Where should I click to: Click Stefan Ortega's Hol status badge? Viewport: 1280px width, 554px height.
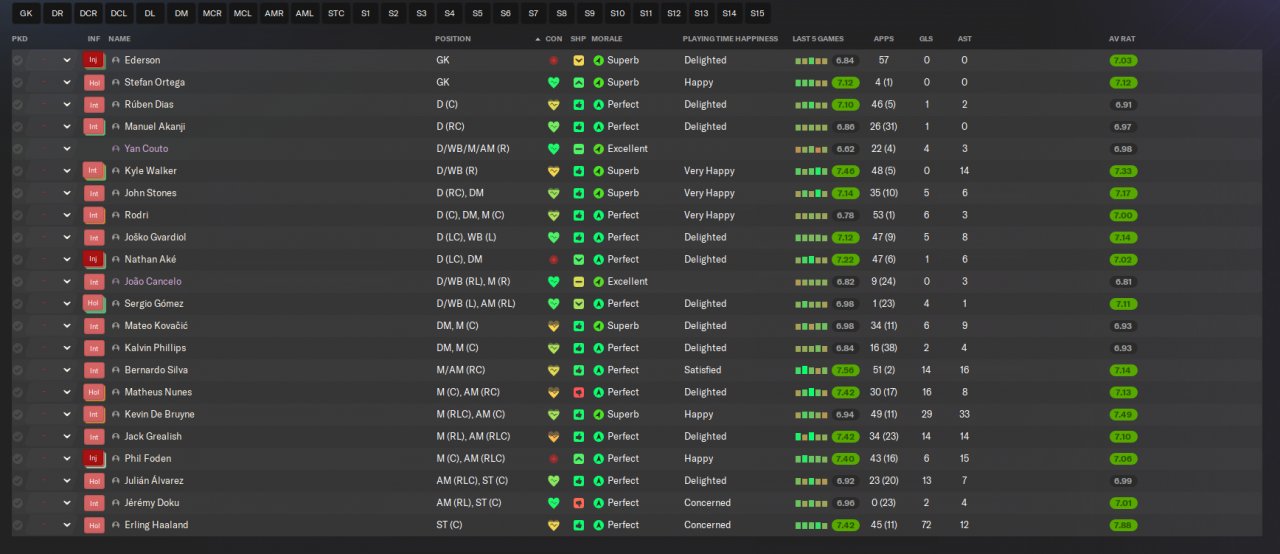(94, 82)
